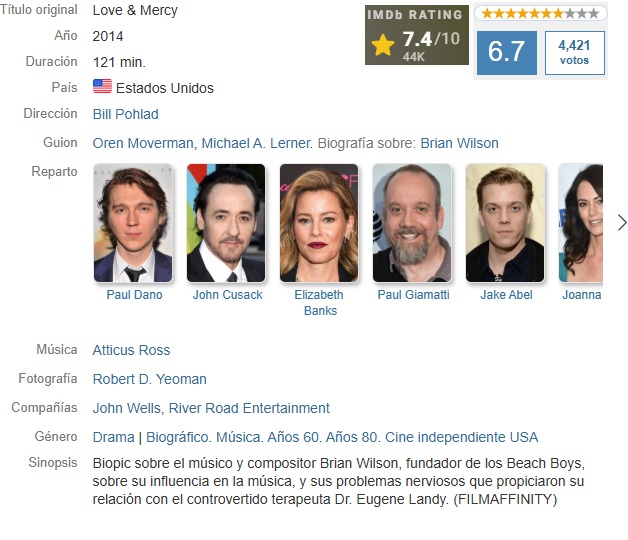Viewport: 628px width, 540px height.
Task: Open Oren Moverman screenwriter link
Action: click(x=143, y=143)
